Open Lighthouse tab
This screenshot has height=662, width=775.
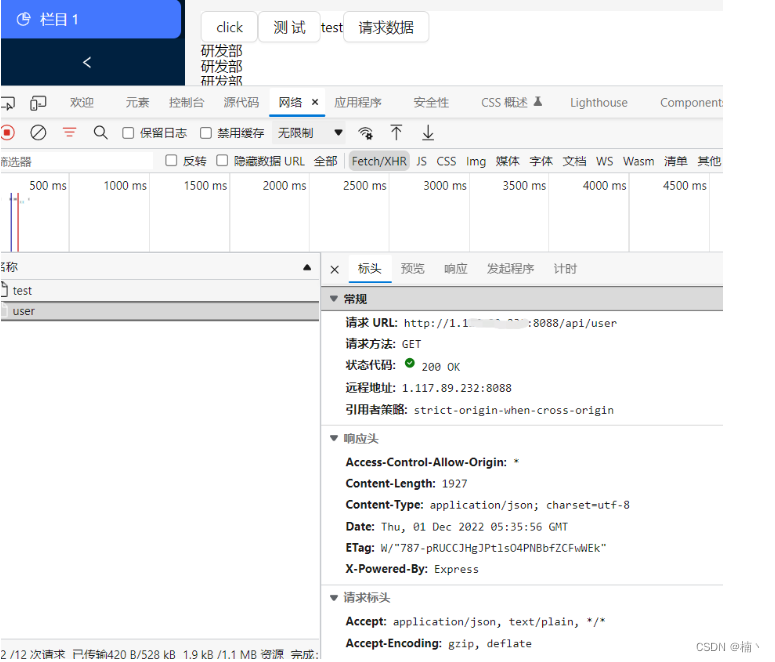[x=599, y=103]
